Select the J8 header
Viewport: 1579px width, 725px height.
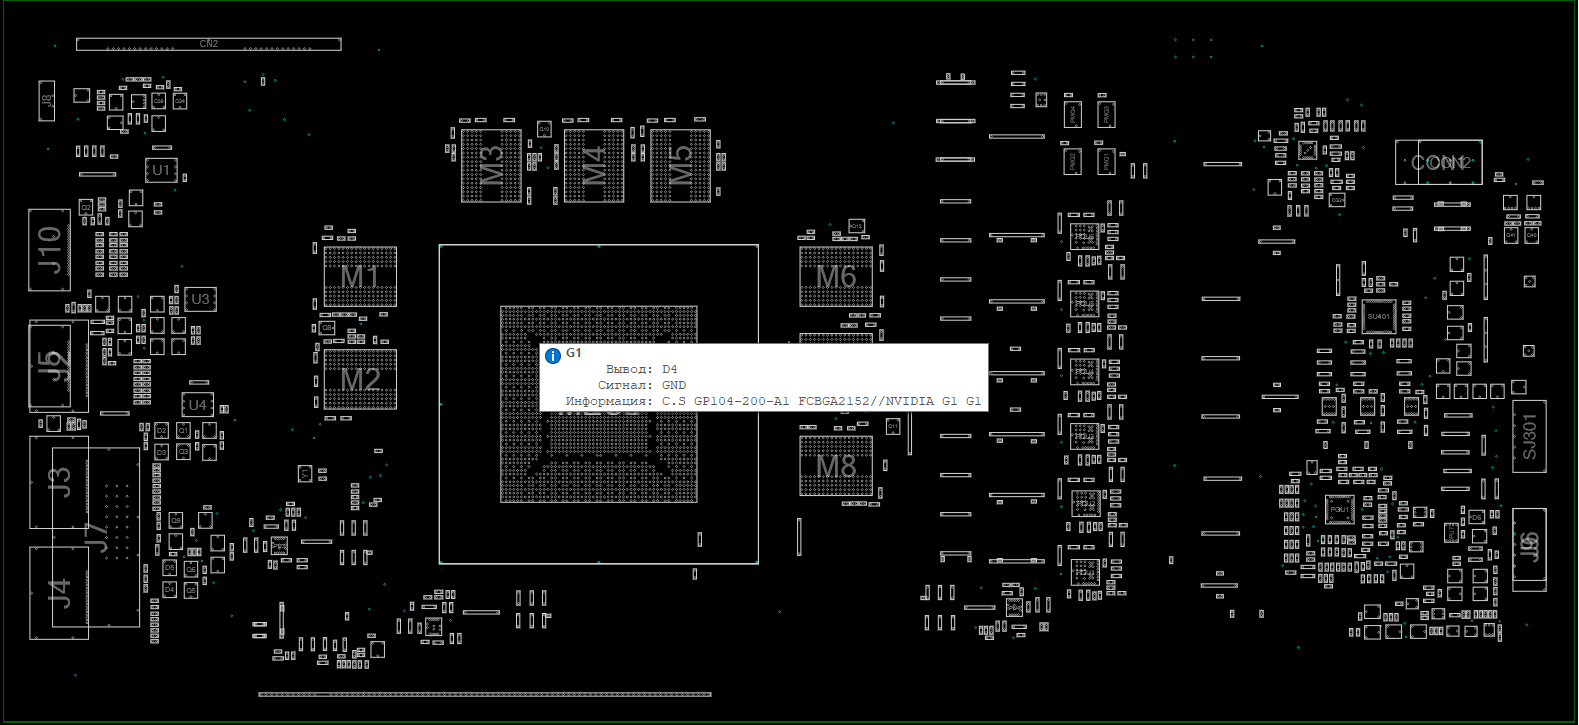pos(46,101)
